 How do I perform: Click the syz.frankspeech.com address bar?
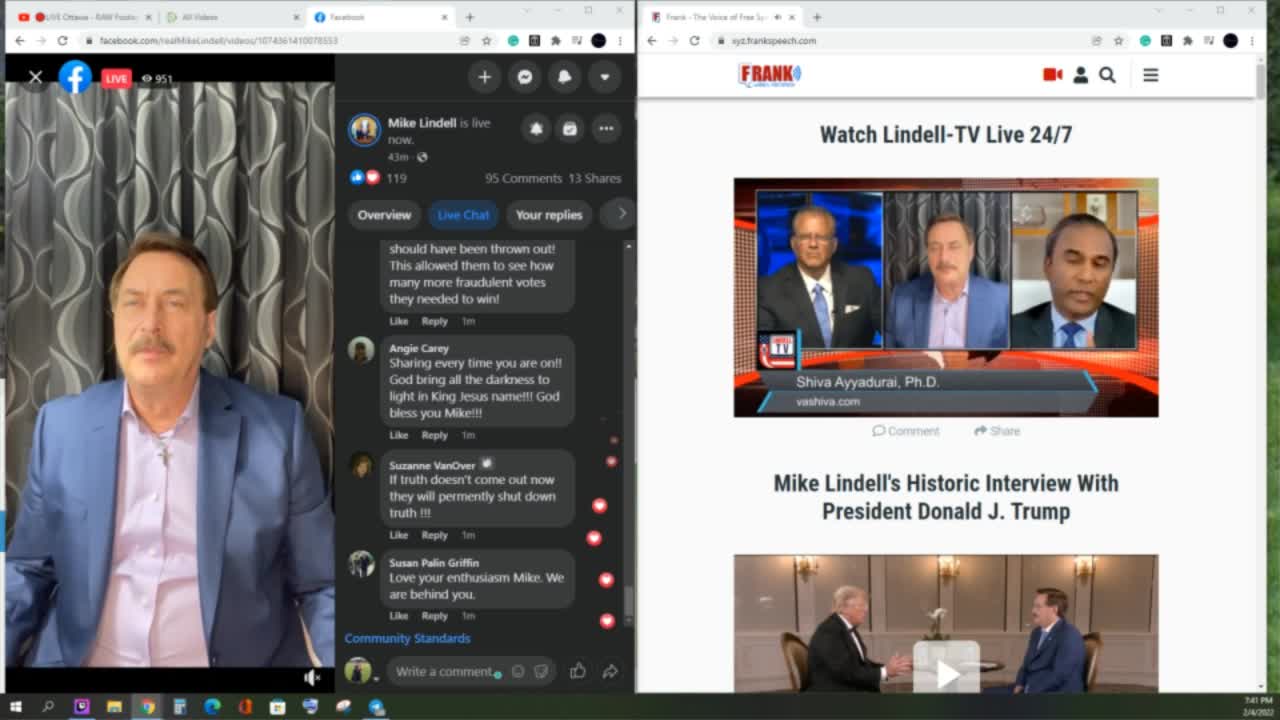pyautogui.click(x=900, y=41)
